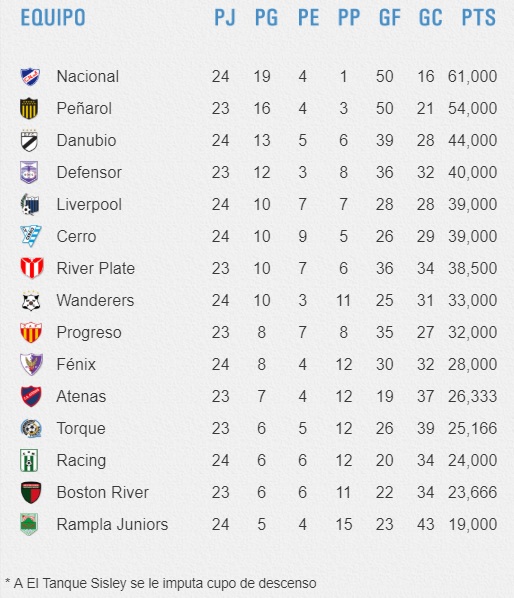Select the Boston River red-green shield

click(x=31, y=492)
